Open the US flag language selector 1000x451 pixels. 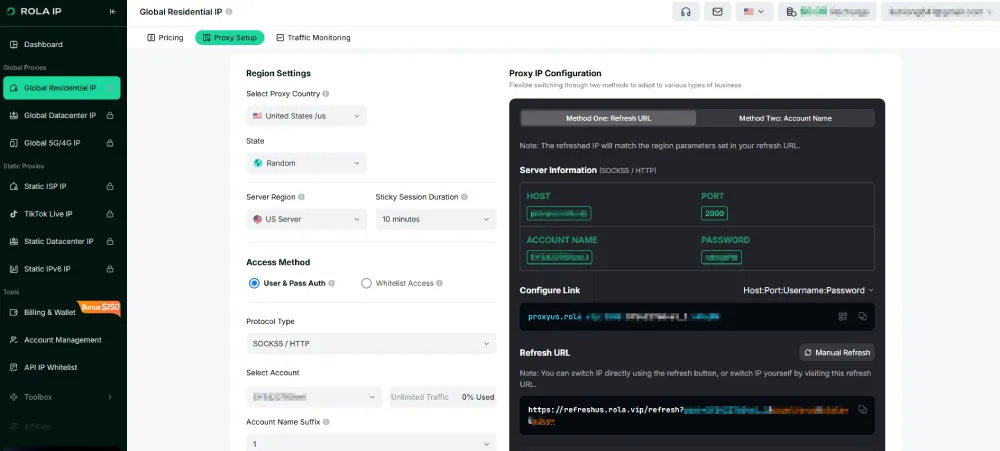[x=754, y=11]
